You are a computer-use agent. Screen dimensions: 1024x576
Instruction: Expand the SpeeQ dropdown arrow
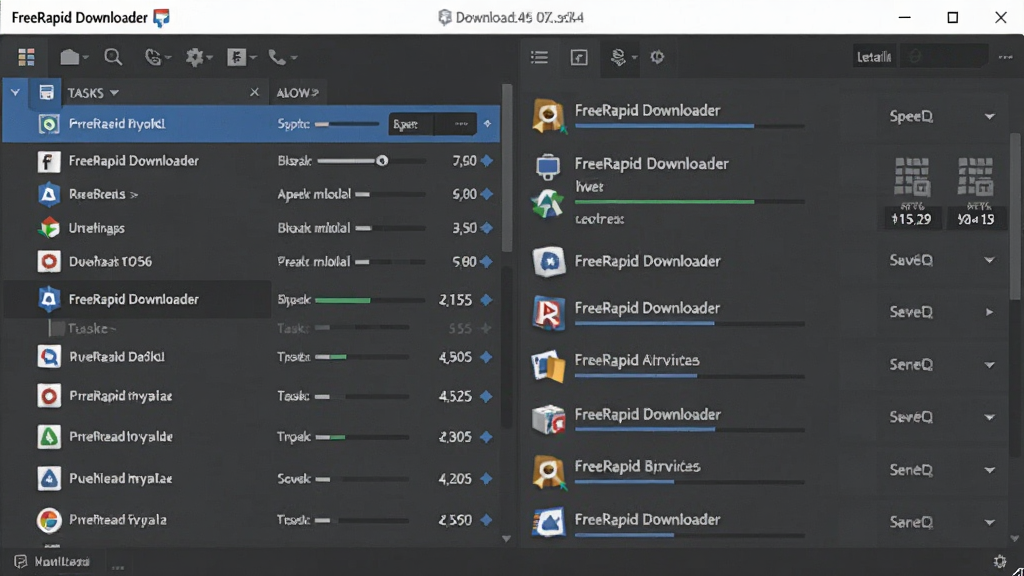tap(990, 117)
